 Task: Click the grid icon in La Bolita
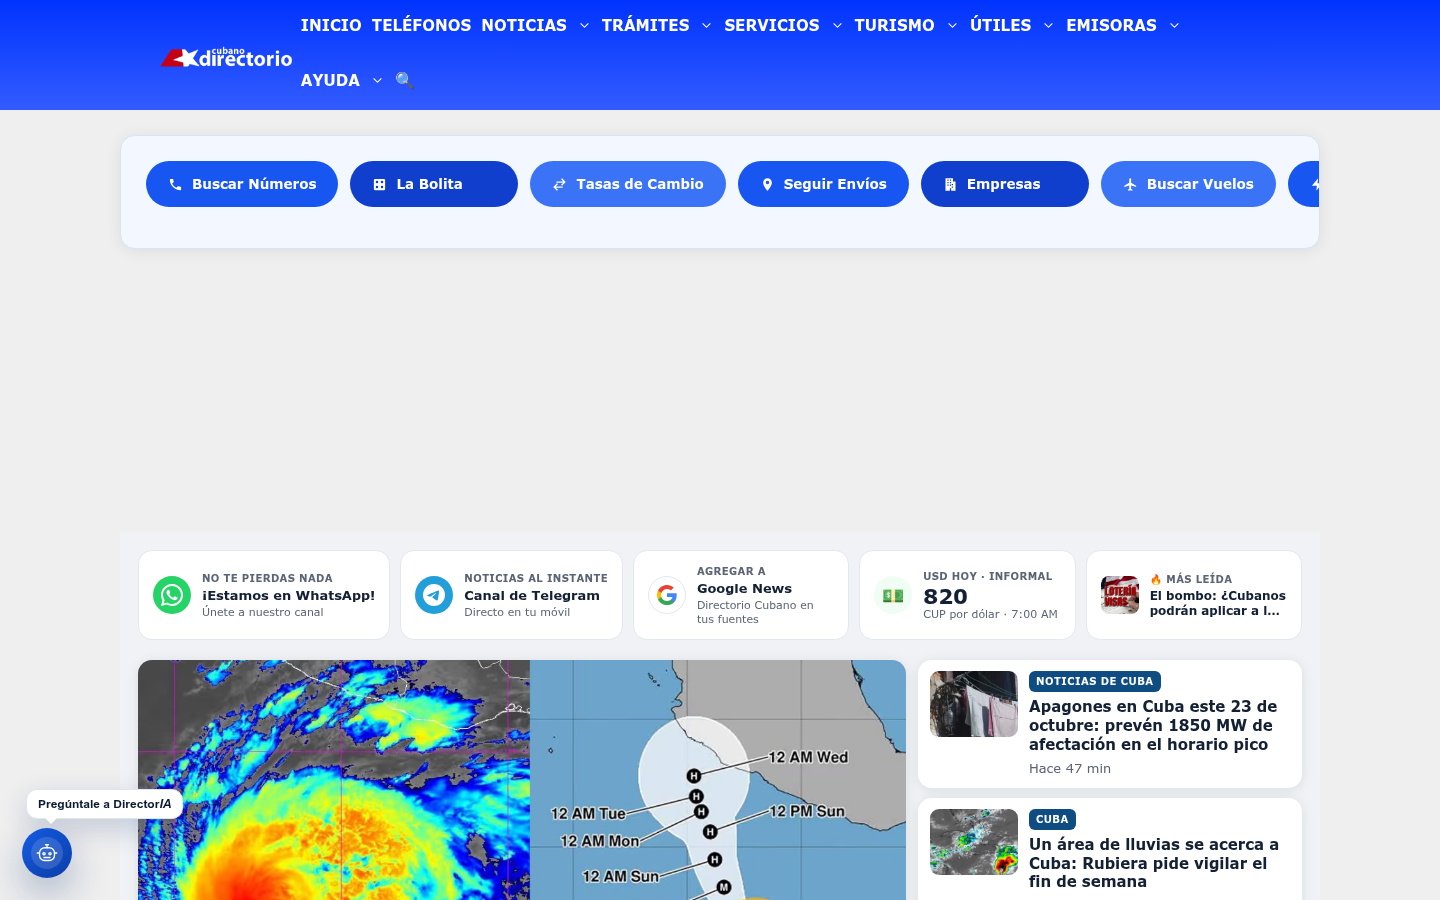pos(379,184)
